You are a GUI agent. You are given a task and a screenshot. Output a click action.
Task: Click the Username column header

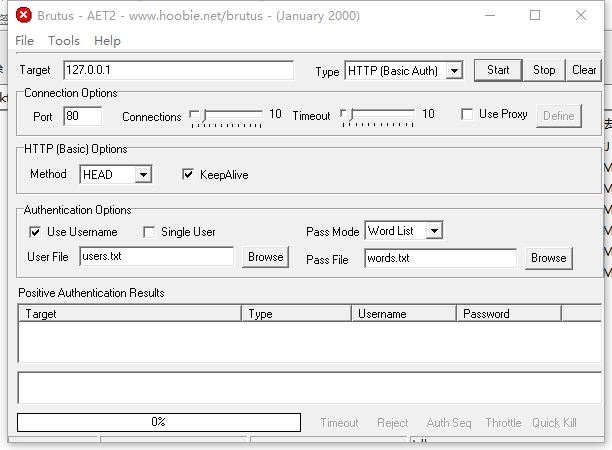click(404, 314)
